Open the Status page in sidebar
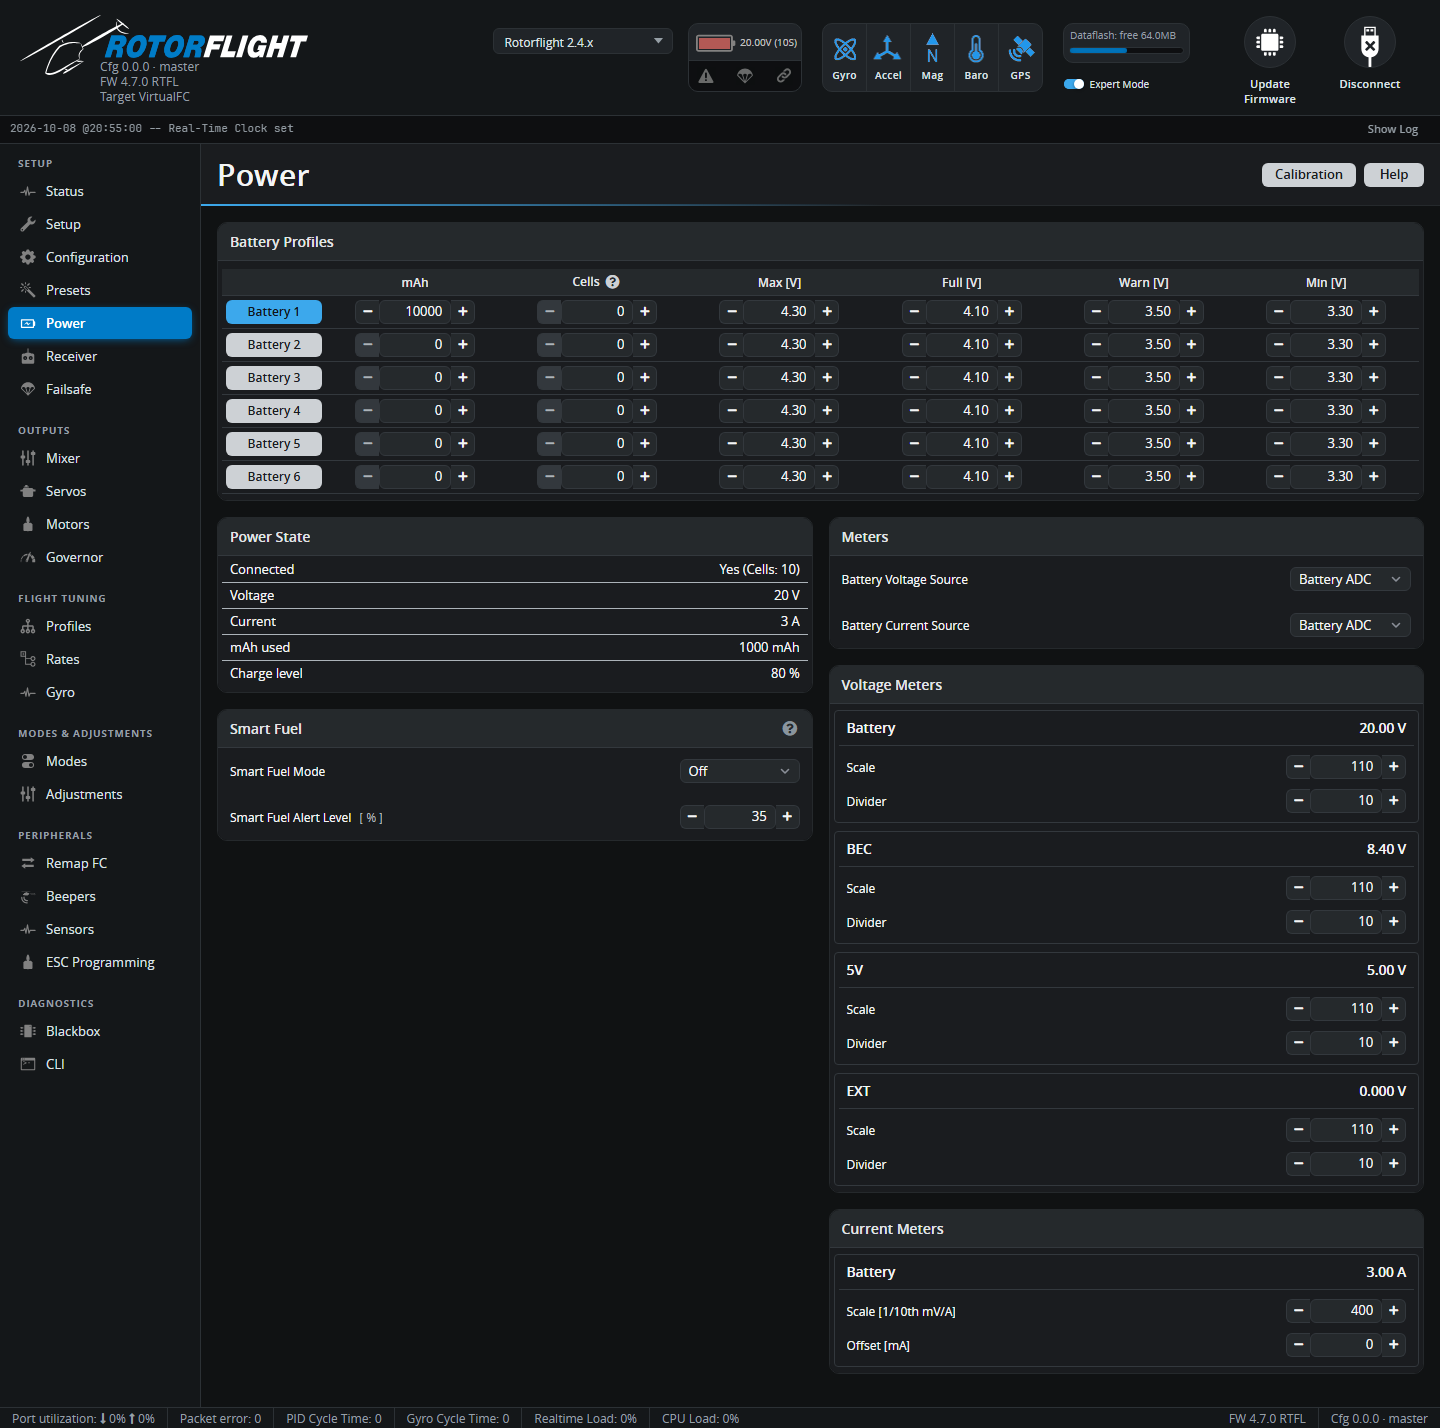 [x=100, y=191]
